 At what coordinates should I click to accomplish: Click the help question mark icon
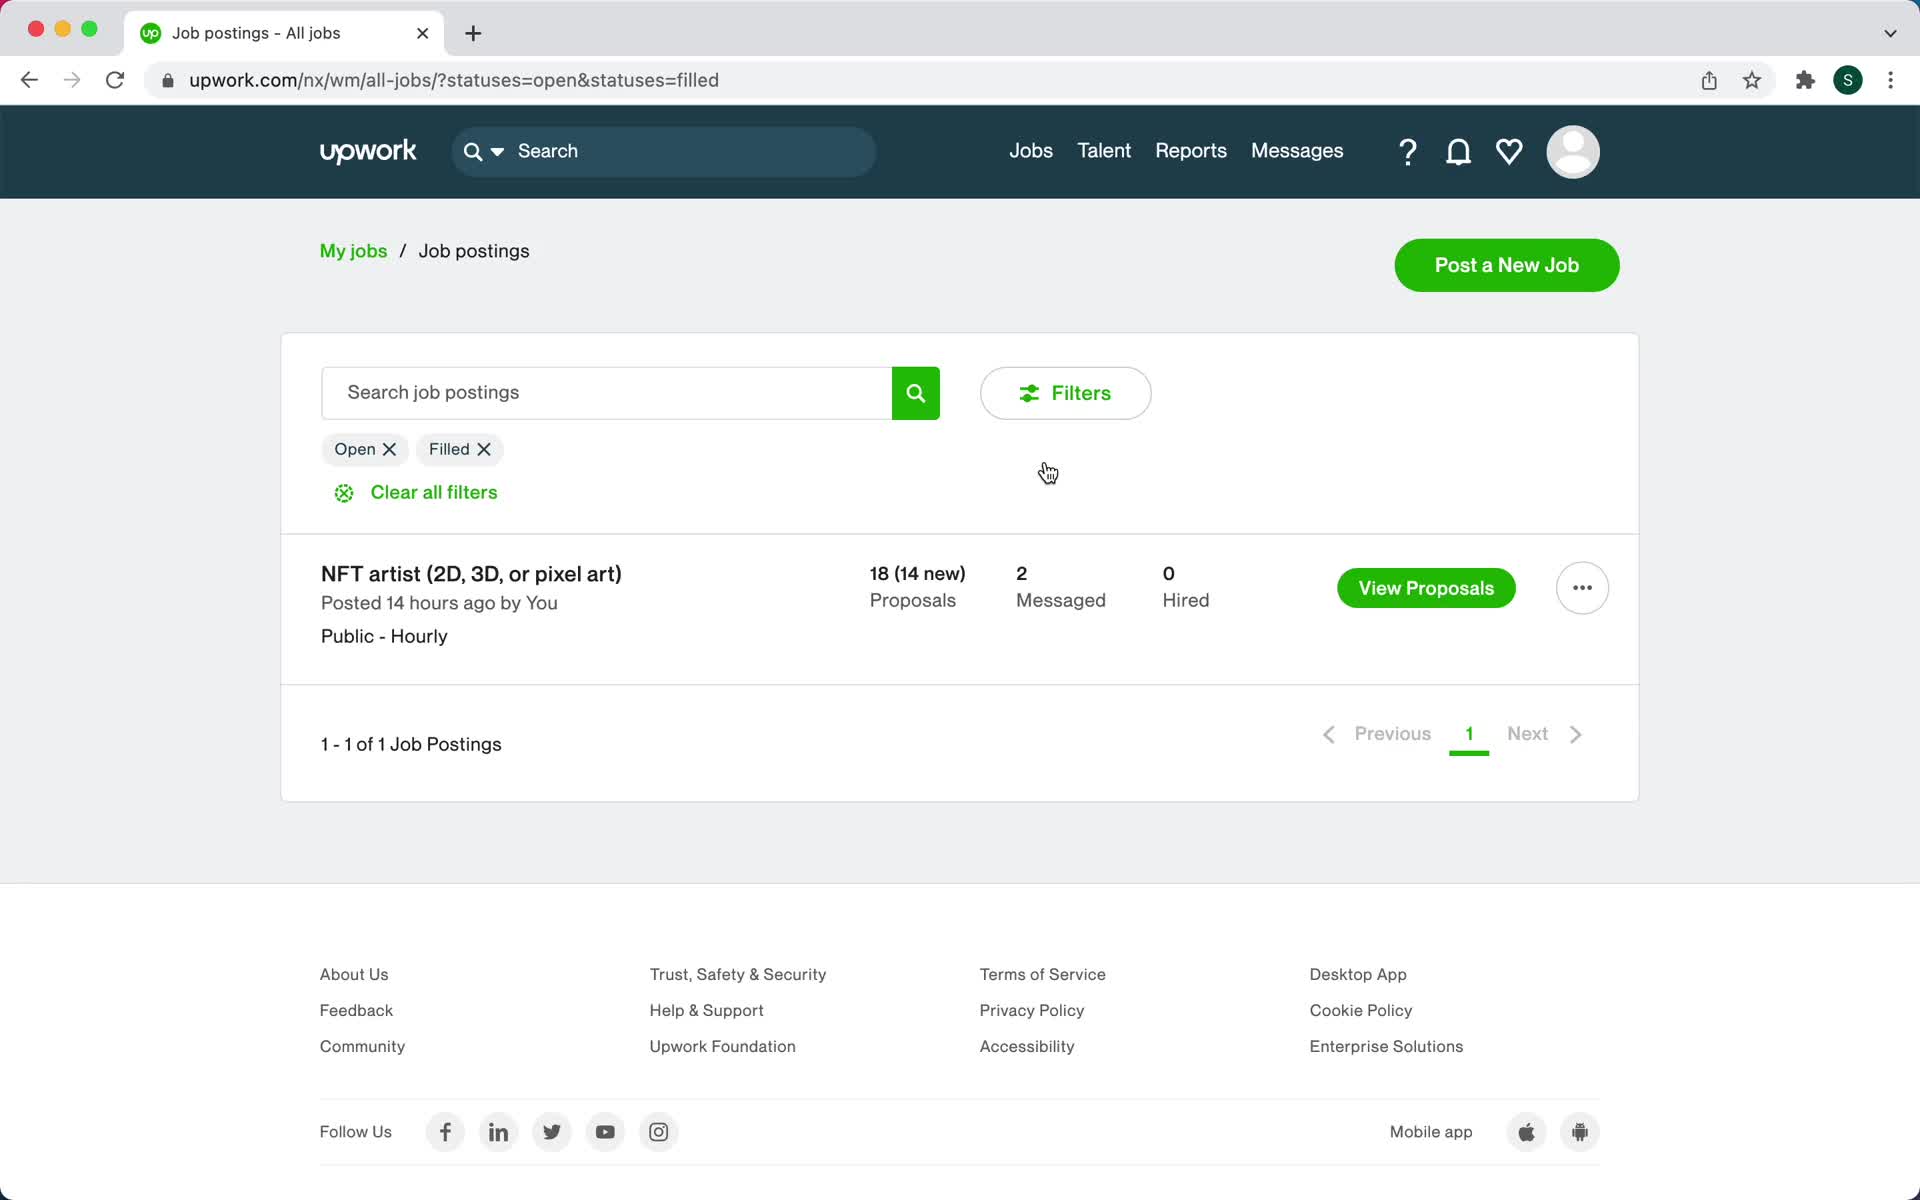(x=1407, y=151)
